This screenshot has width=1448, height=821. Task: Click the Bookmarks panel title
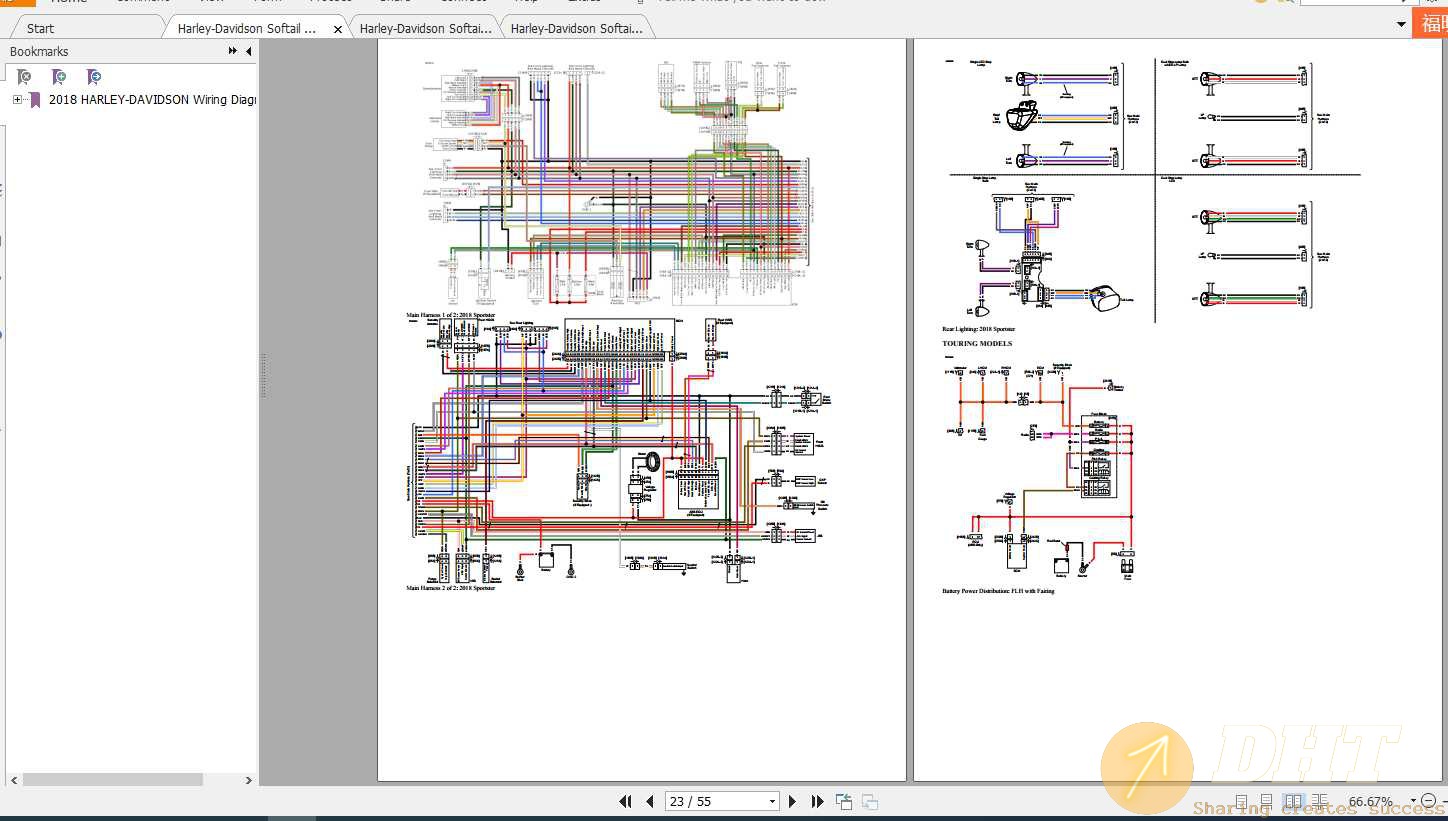pos(39,51)
